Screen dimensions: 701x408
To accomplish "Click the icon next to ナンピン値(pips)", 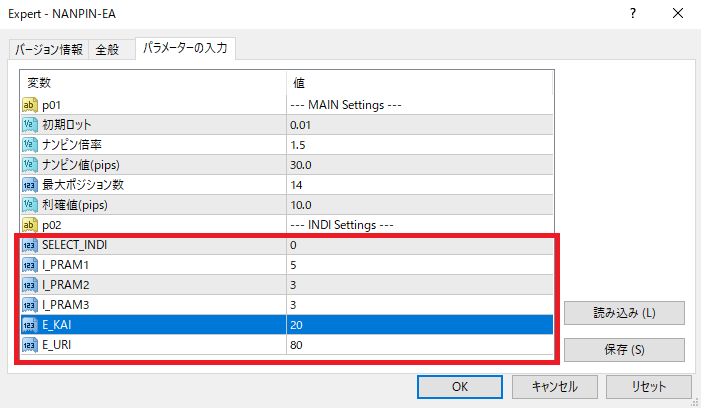I will tap(29, 165).
